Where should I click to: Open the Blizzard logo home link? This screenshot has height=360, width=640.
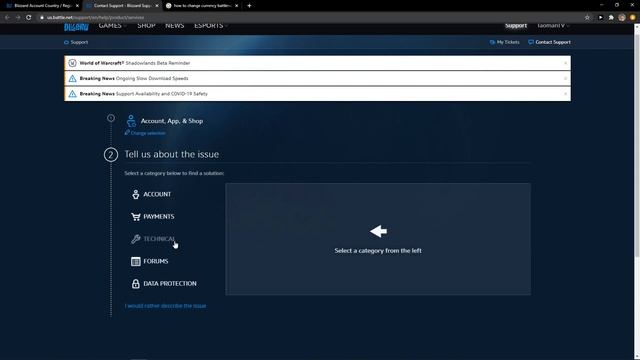[76, 27]
